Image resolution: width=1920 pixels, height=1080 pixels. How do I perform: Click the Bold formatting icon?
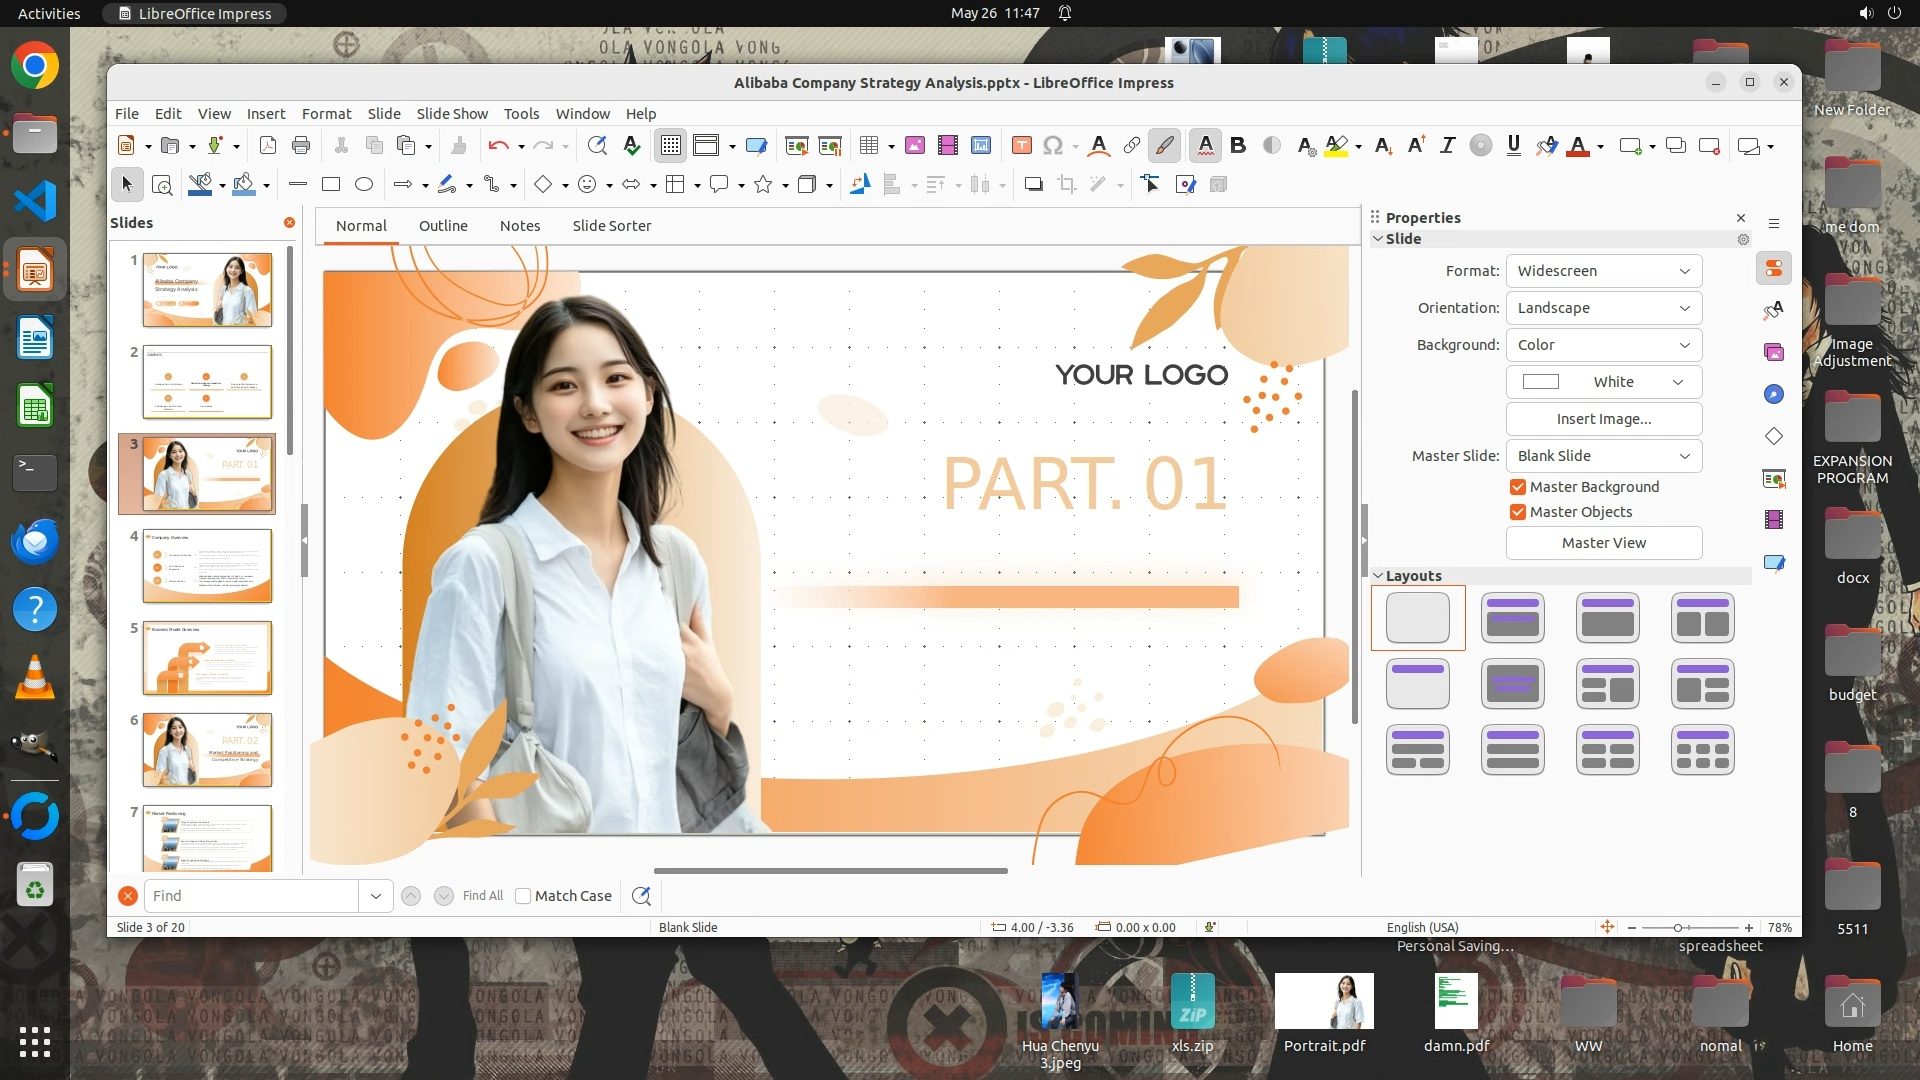(x=1238, y=146)
